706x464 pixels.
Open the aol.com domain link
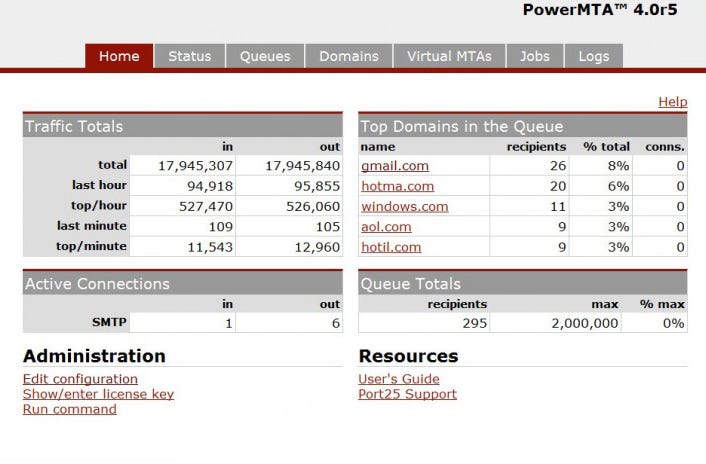pyautogui.click(x=386, y=226)
